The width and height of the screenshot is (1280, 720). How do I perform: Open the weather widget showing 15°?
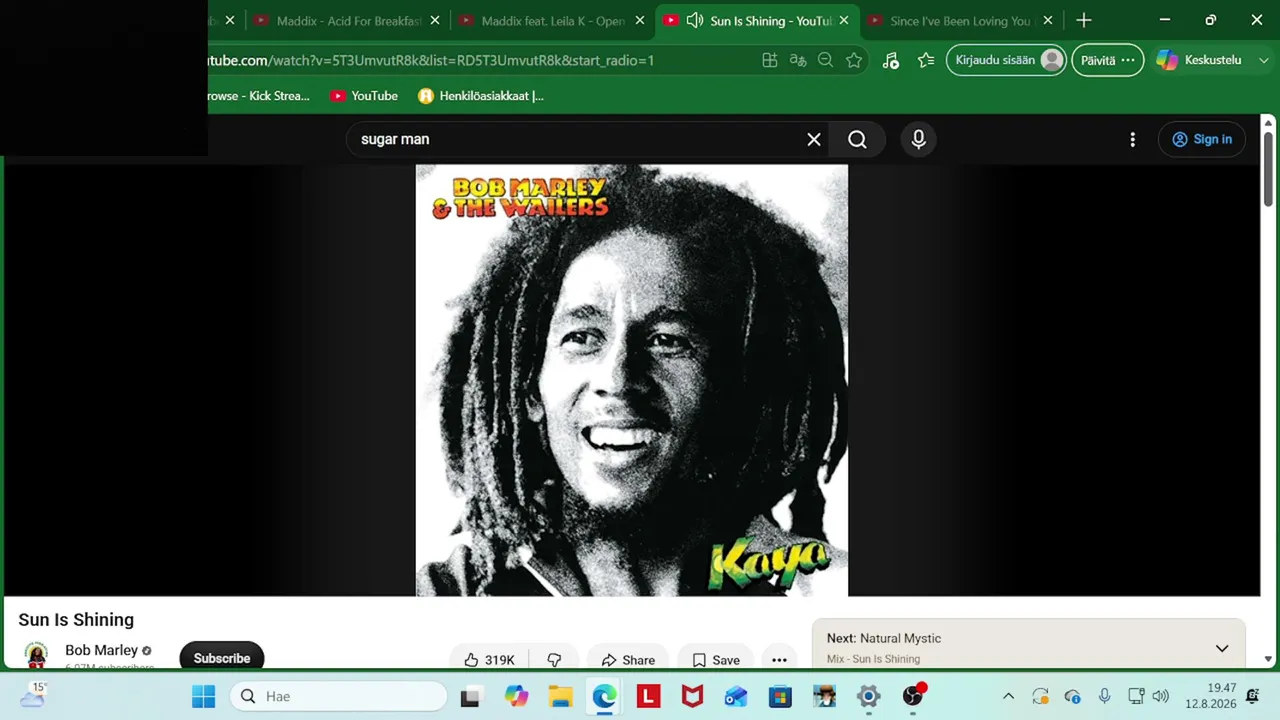click(x=33, y=695)
